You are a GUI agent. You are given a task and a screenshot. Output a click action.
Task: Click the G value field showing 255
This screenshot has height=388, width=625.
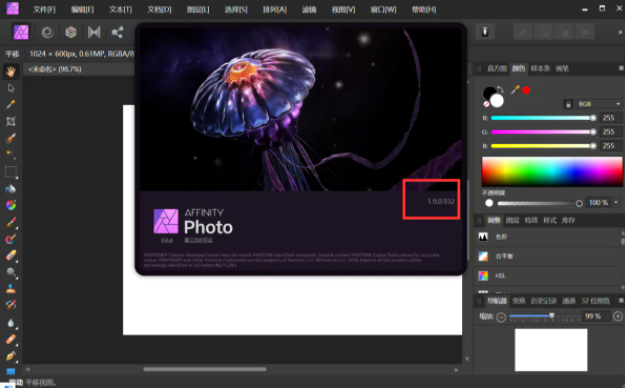point(610,132)
